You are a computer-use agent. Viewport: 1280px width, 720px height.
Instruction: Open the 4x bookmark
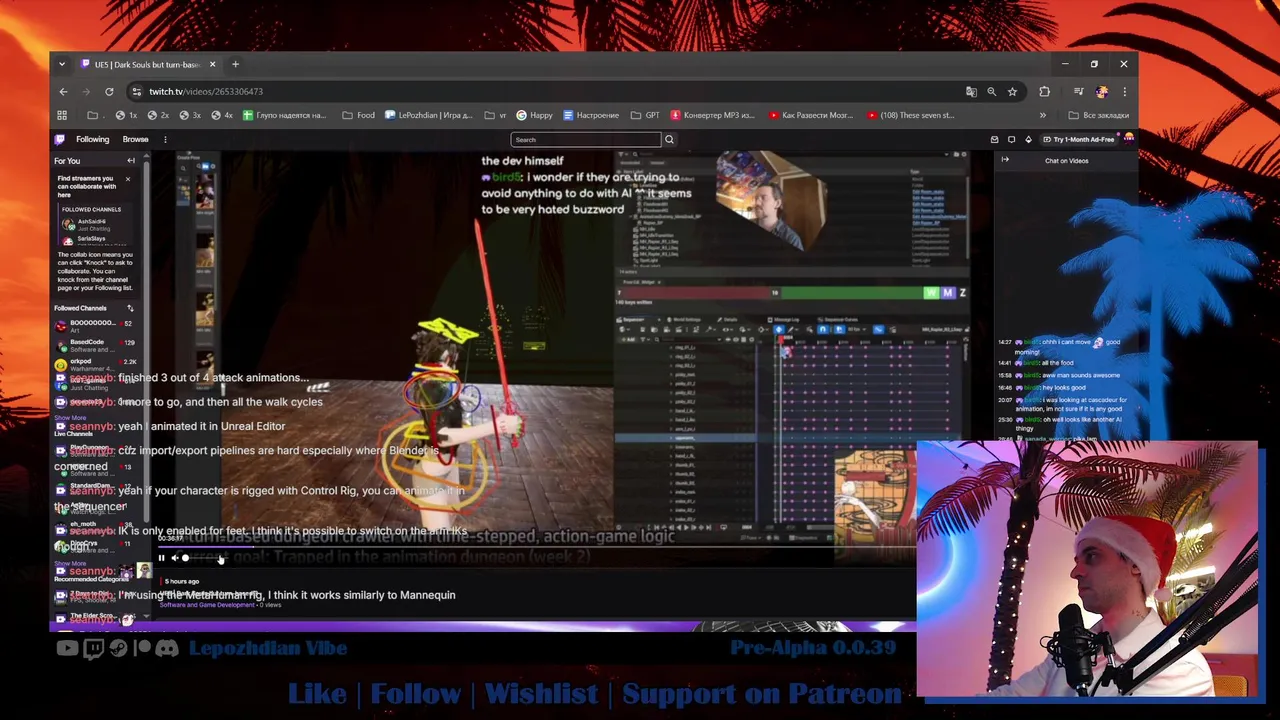222,115
